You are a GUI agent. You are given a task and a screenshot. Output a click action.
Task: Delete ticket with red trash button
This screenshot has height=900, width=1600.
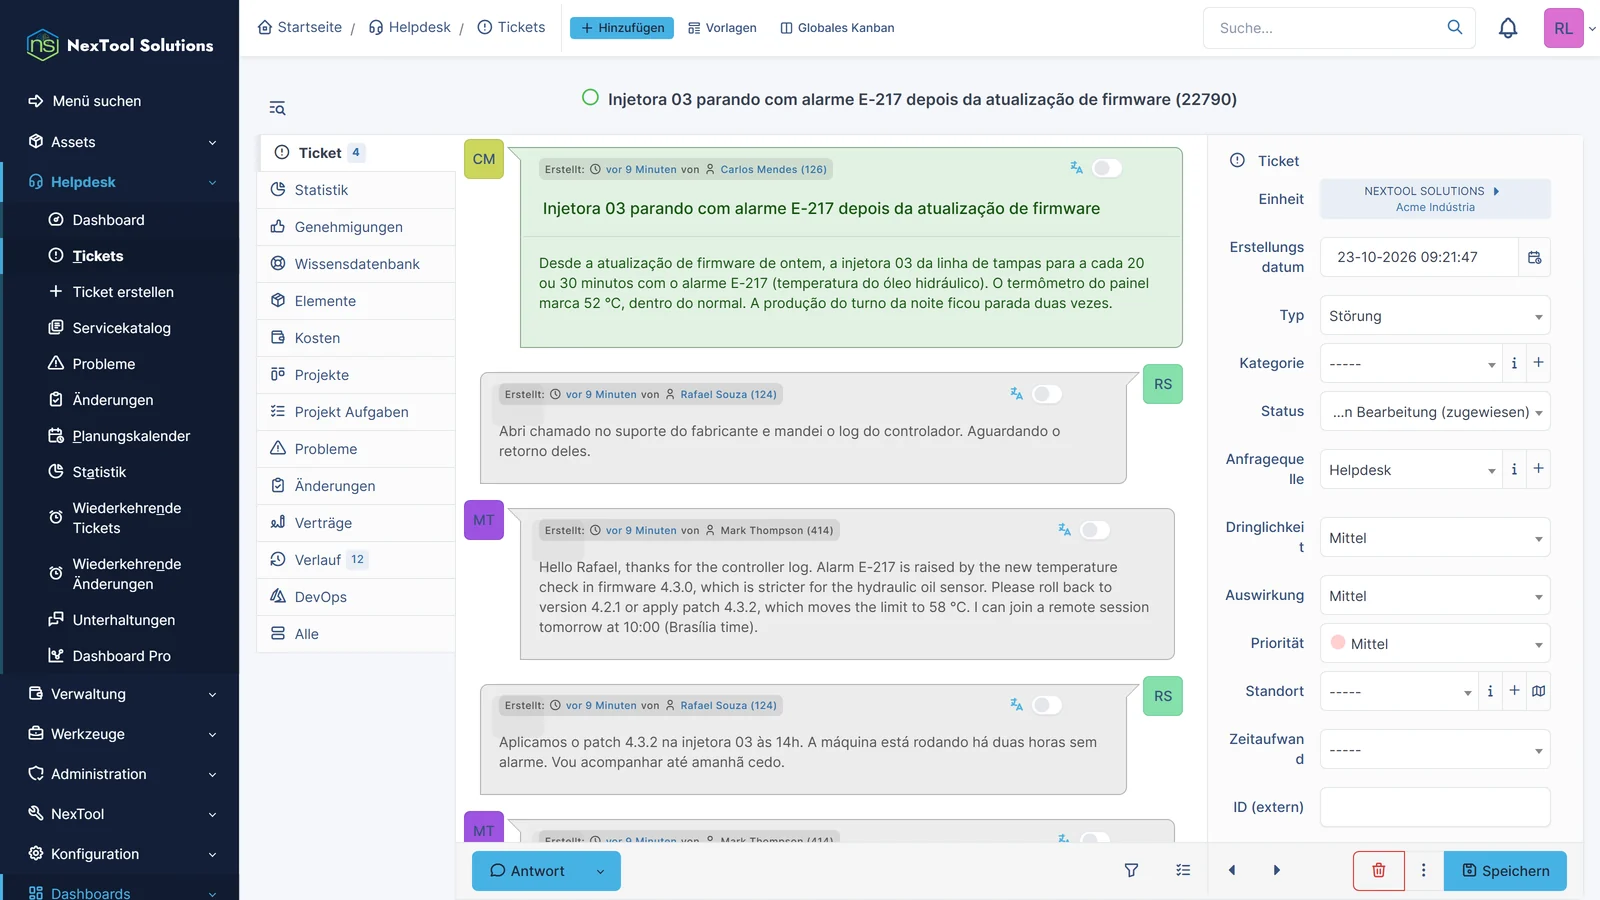coord(1379,870)
